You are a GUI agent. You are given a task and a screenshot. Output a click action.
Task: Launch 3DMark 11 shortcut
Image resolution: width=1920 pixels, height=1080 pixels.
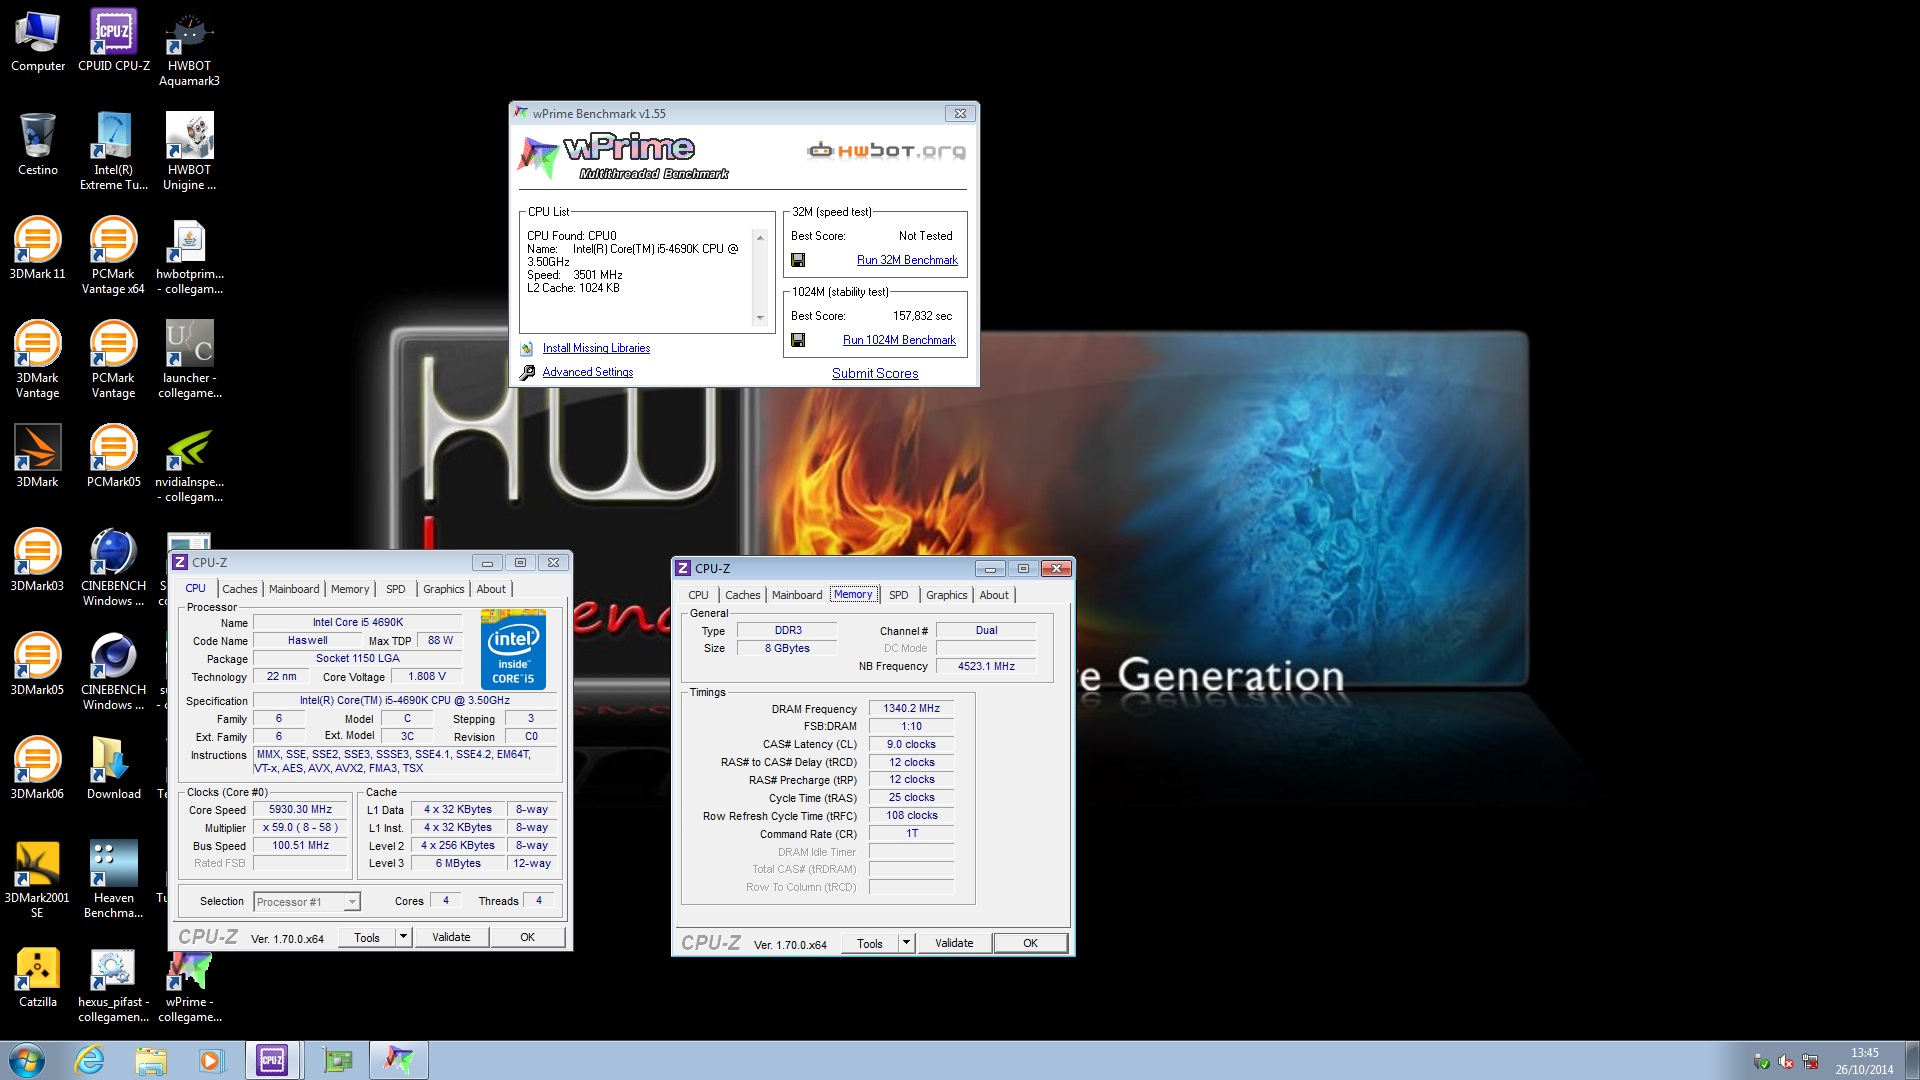[x=37, y=249]
